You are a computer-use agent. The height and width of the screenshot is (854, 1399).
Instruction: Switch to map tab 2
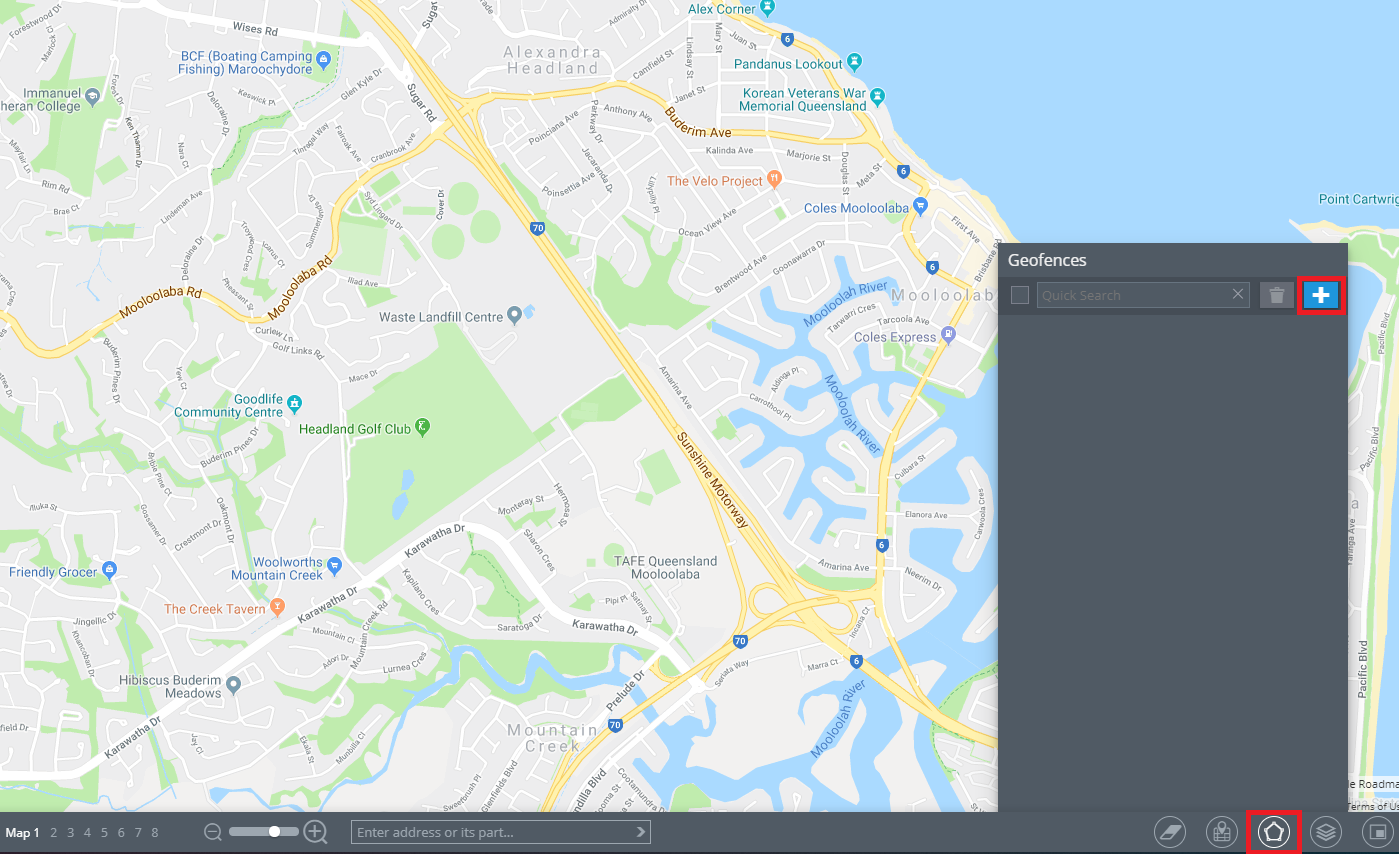pyautogui.click(x=54, y=832)
